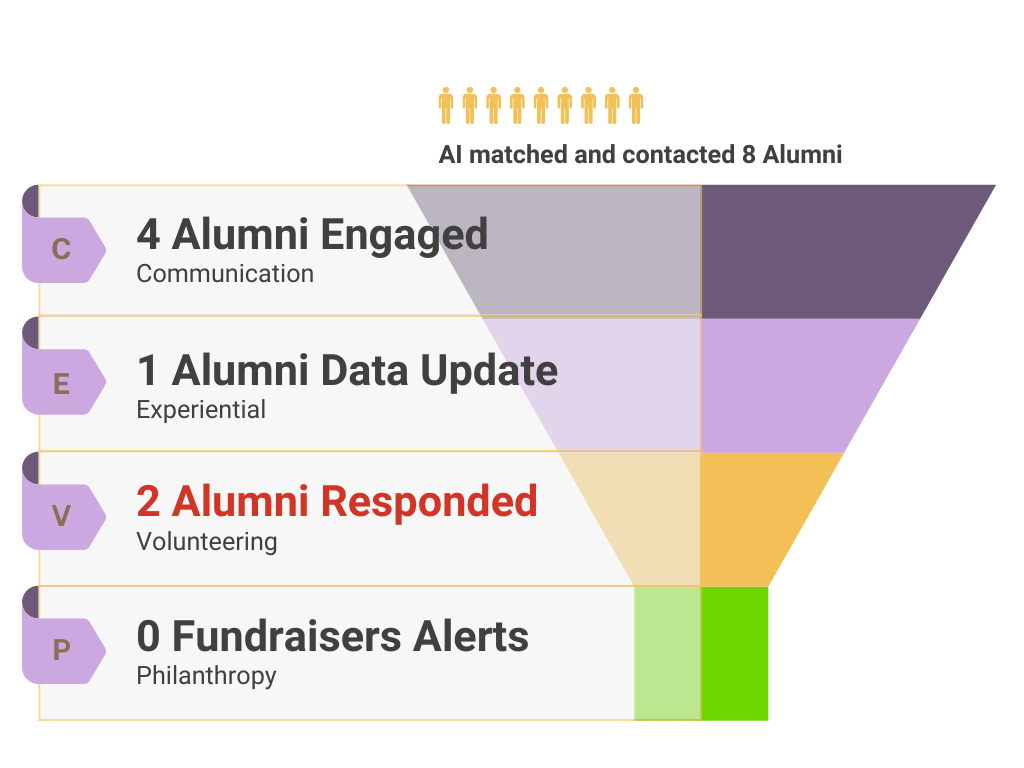
Task: Click the Communication subtitle
Action: 225,274
